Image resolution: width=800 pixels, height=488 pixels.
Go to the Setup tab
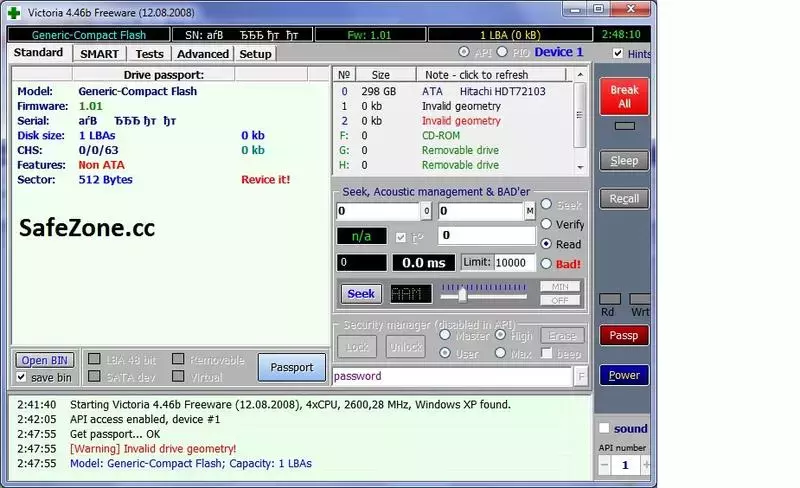pos(255,54)
